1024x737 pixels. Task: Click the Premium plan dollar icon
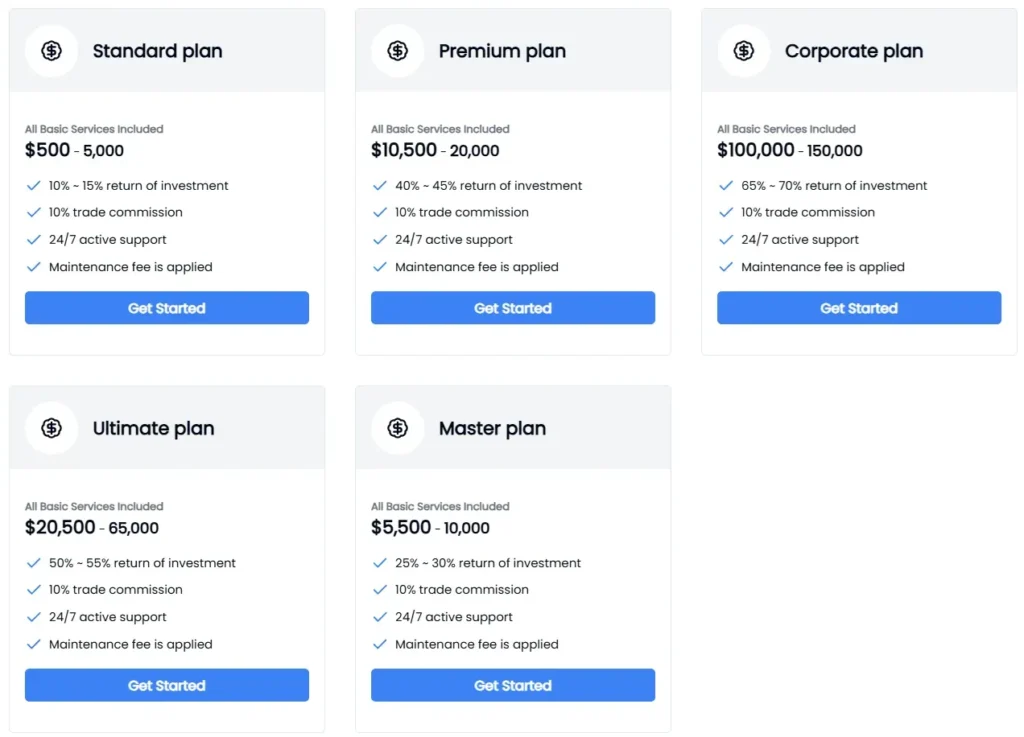[397, 51]
